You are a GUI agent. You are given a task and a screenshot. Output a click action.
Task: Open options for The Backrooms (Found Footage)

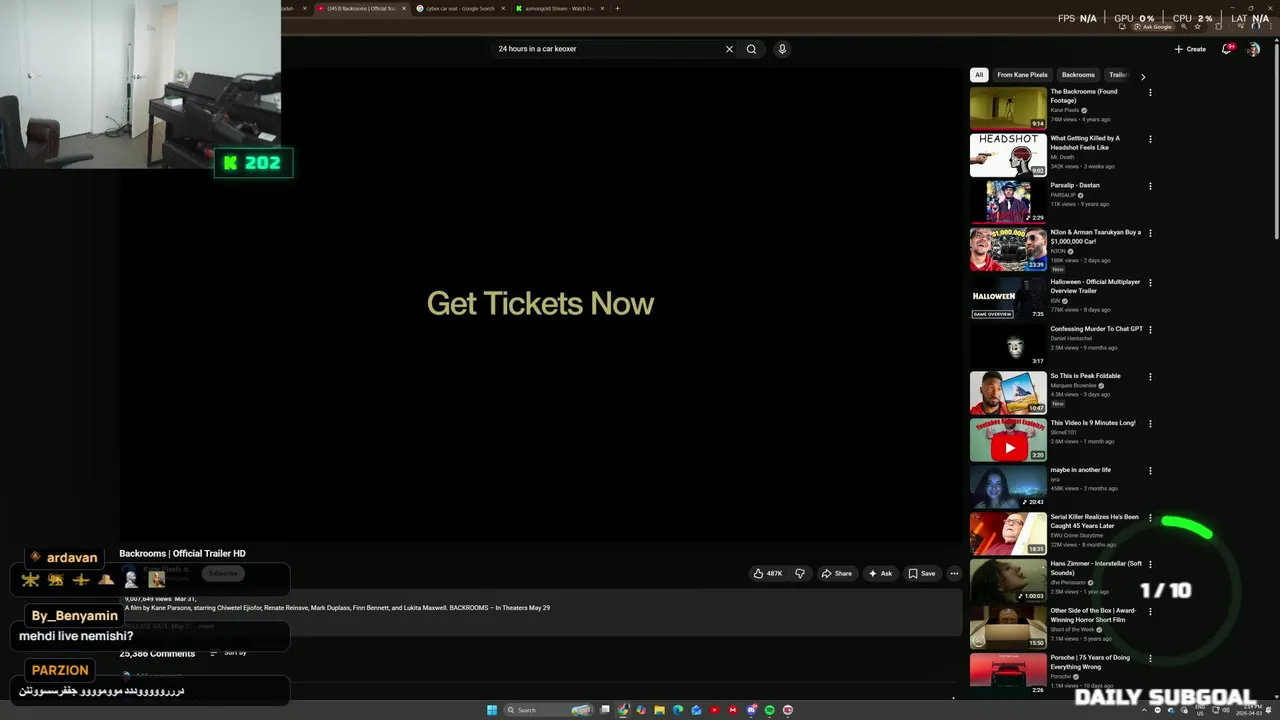coord(1150,92)
